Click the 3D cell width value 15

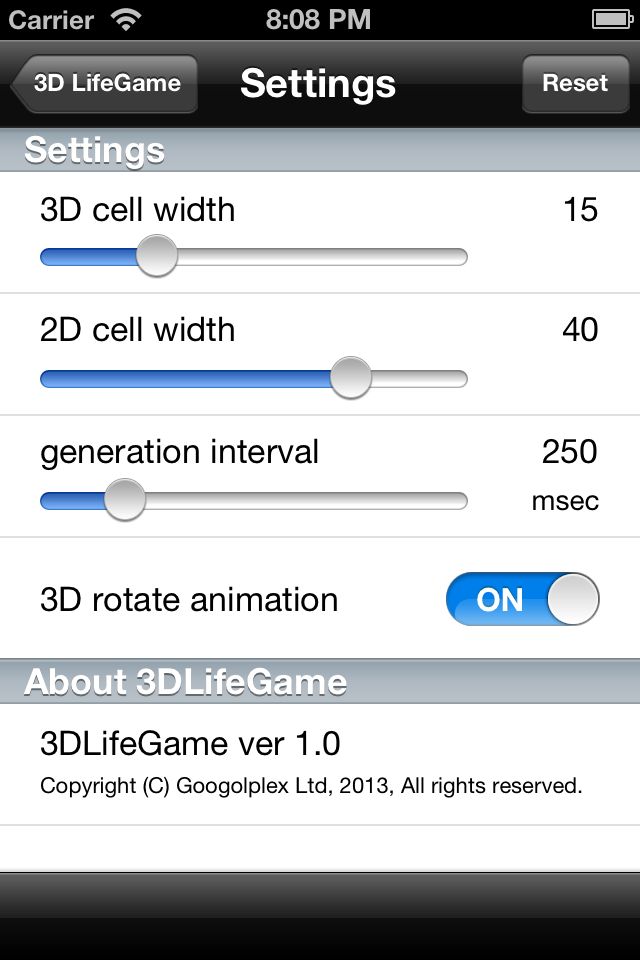click(x=580, y=210)
